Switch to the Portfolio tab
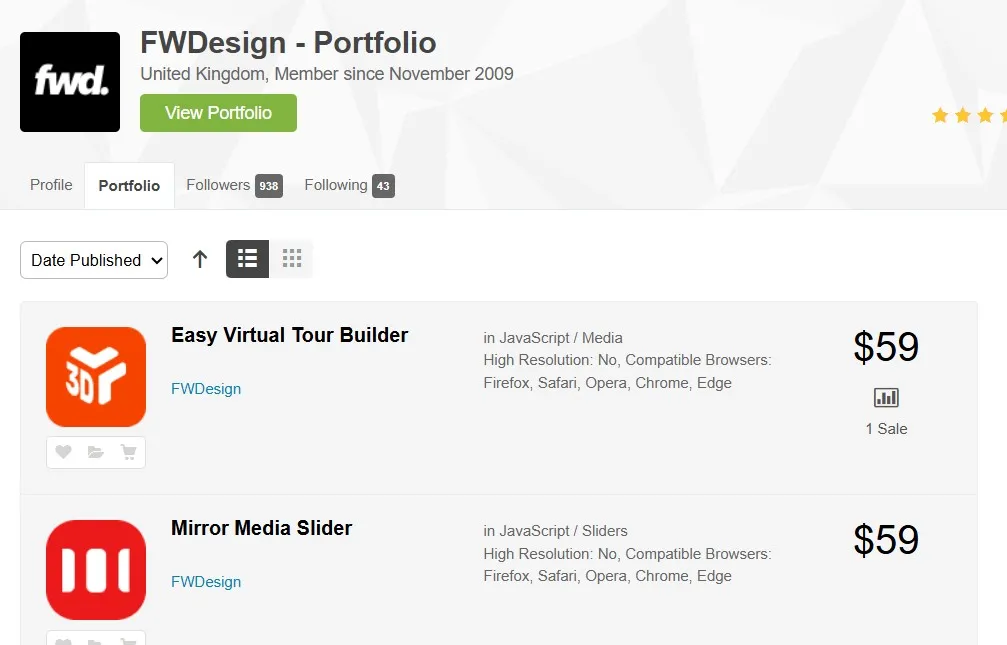Viewport: 1007px width, 645px height. (x=129, y=186)
